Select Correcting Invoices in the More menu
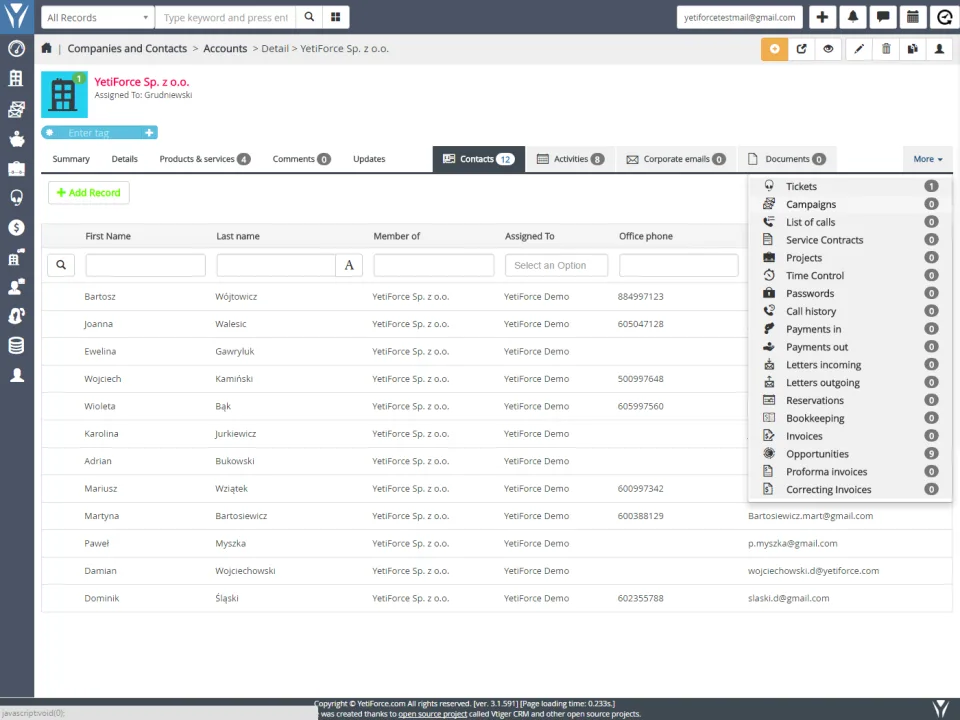Viewport: 960px width, 720px height. (x=850, y=489)
